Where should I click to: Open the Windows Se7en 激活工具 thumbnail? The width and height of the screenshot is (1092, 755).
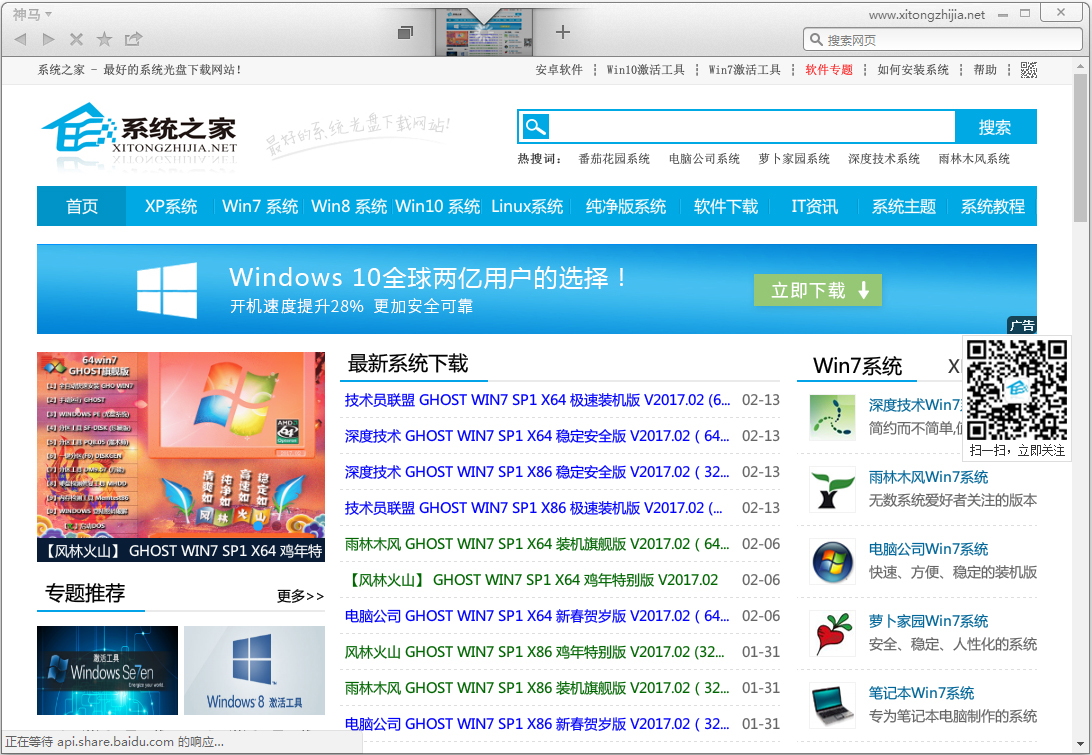(x=107, y=670)
